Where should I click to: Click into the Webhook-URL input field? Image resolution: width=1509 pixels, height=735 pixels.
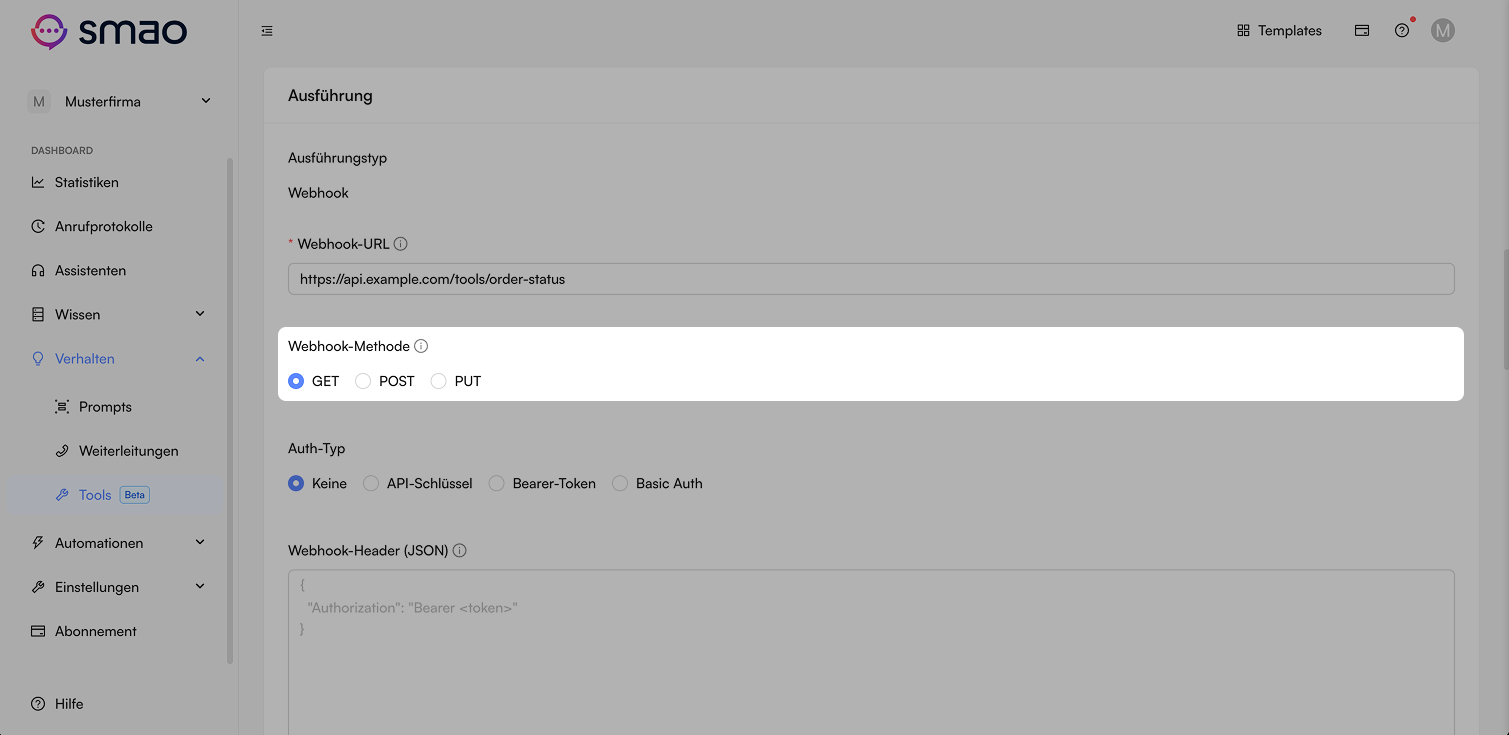point(871,279)
